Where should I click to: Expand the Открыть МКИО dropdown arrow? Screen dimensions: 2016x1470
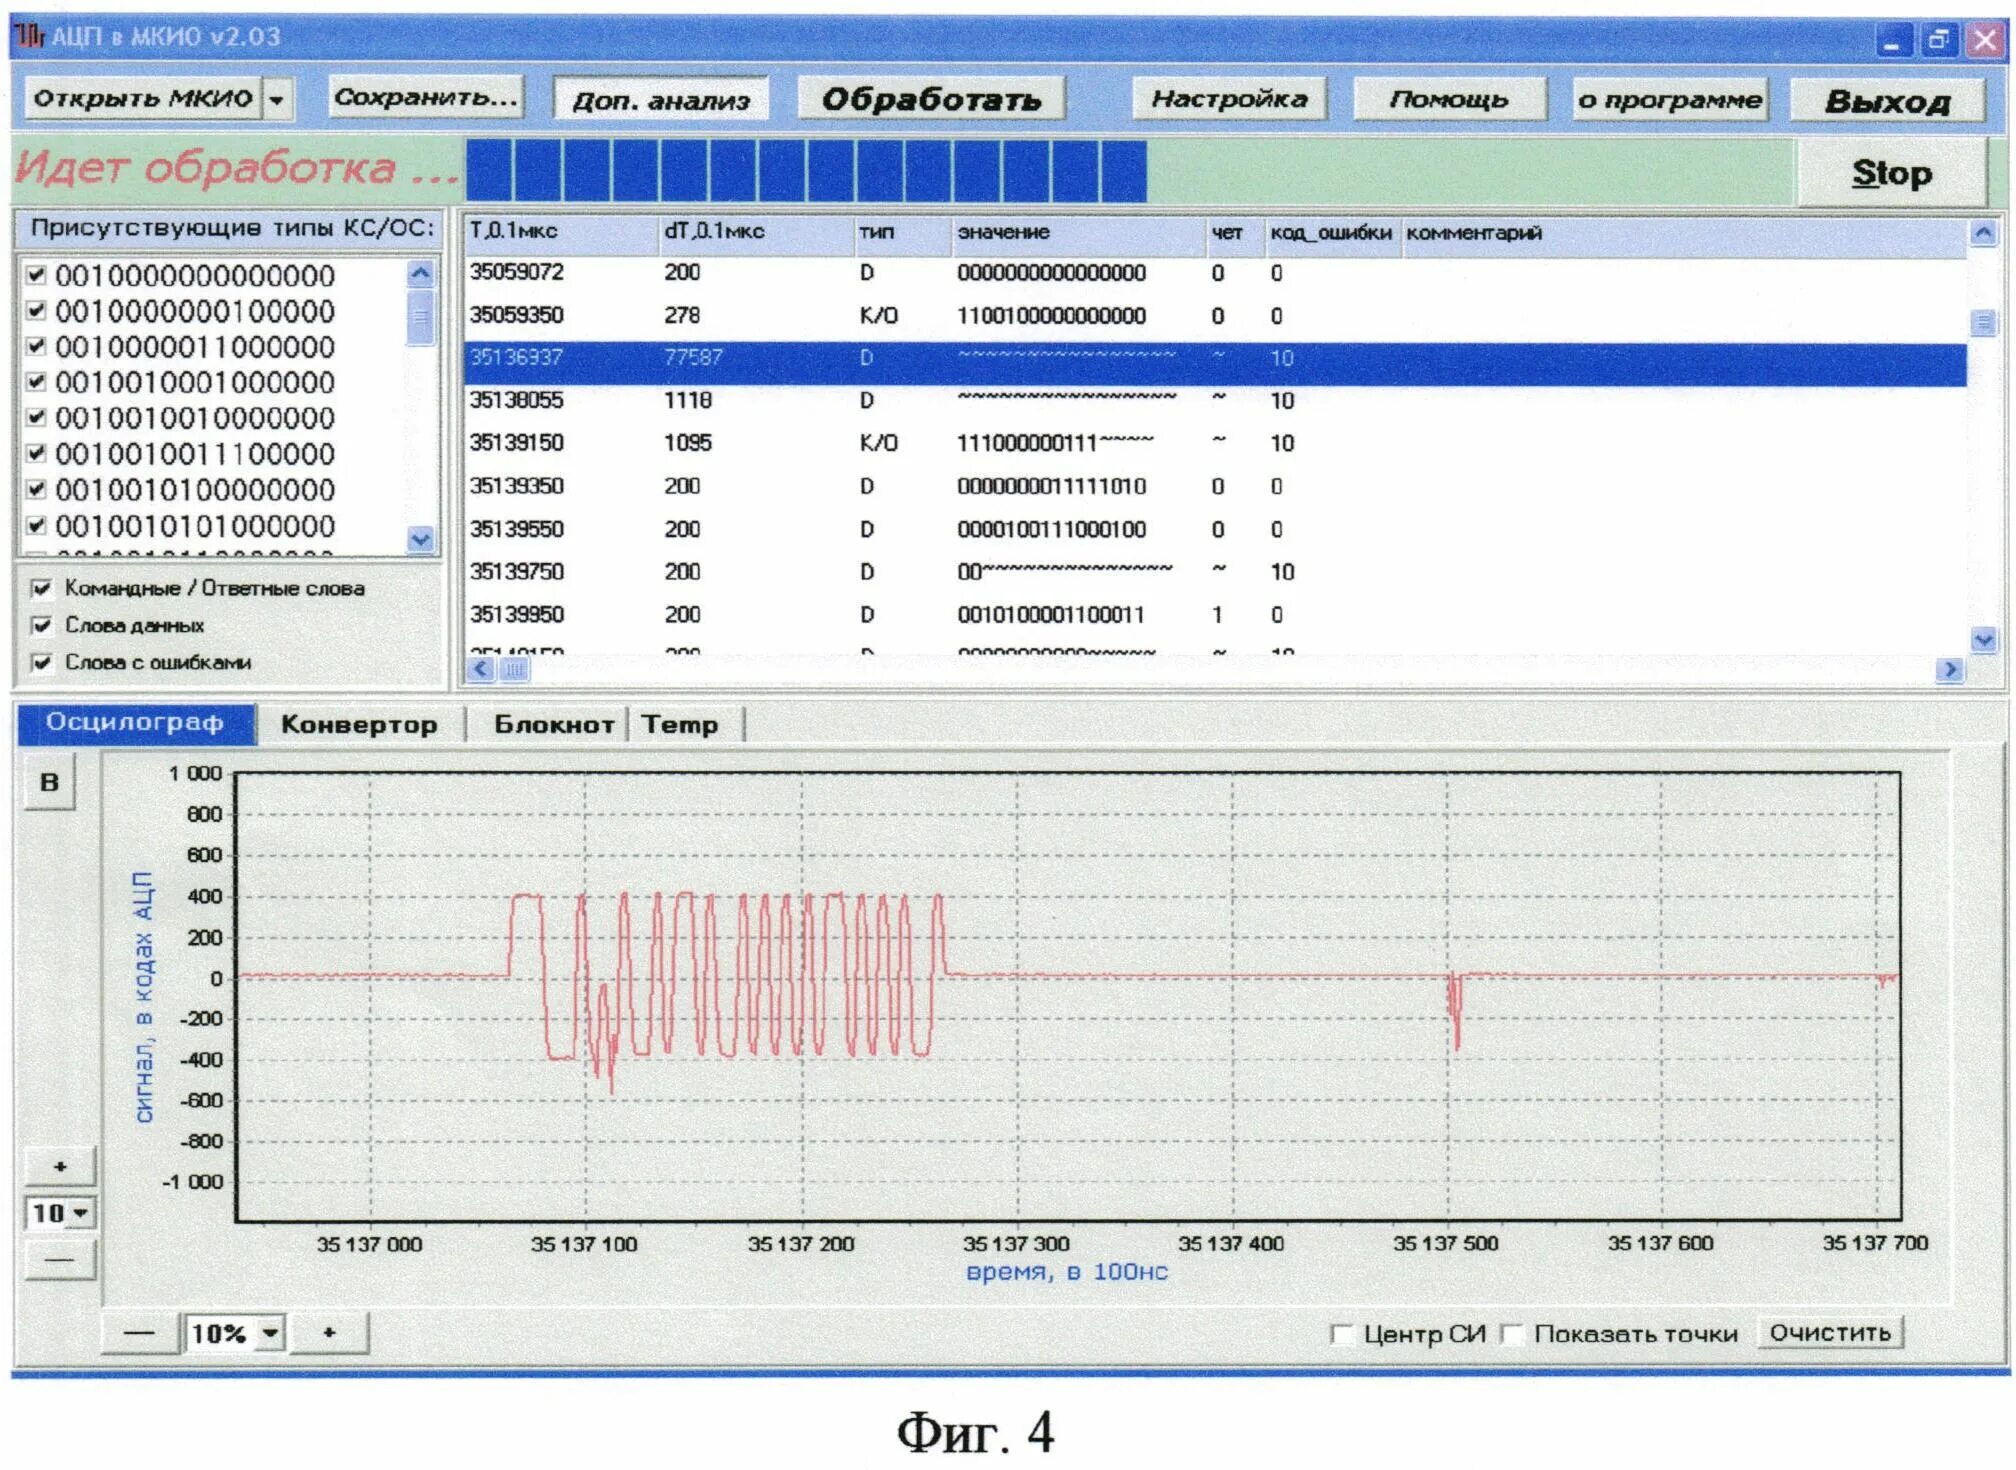pos(277,99)
